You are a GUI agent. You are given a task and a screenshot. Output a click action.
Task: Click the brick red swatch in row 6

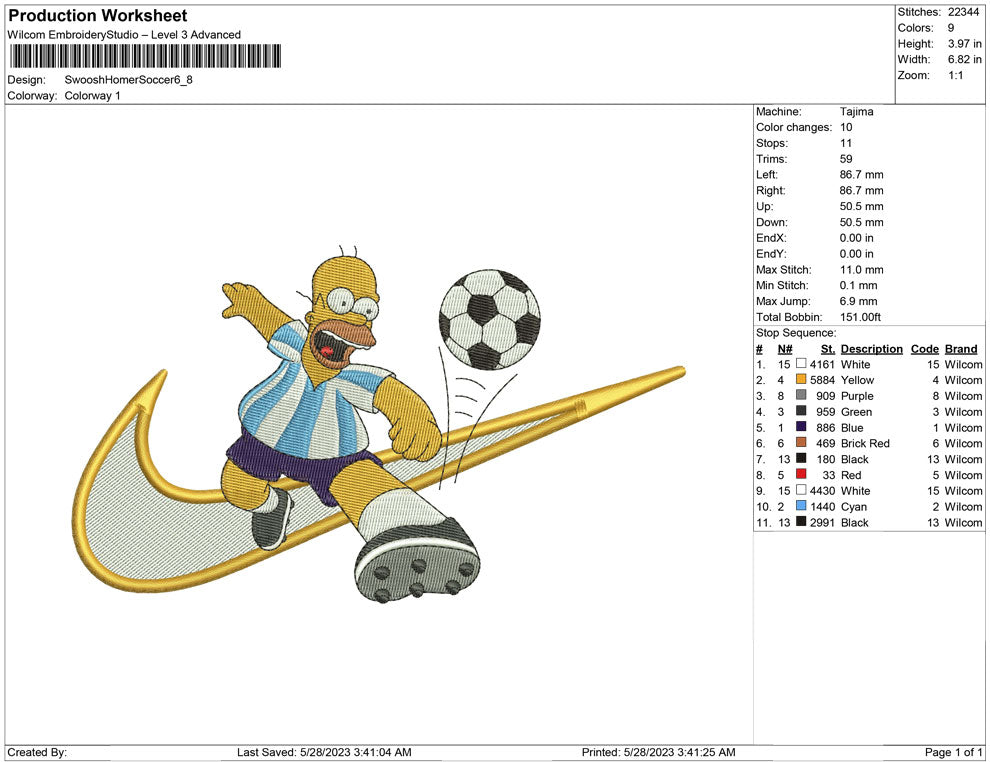[801, 443]
